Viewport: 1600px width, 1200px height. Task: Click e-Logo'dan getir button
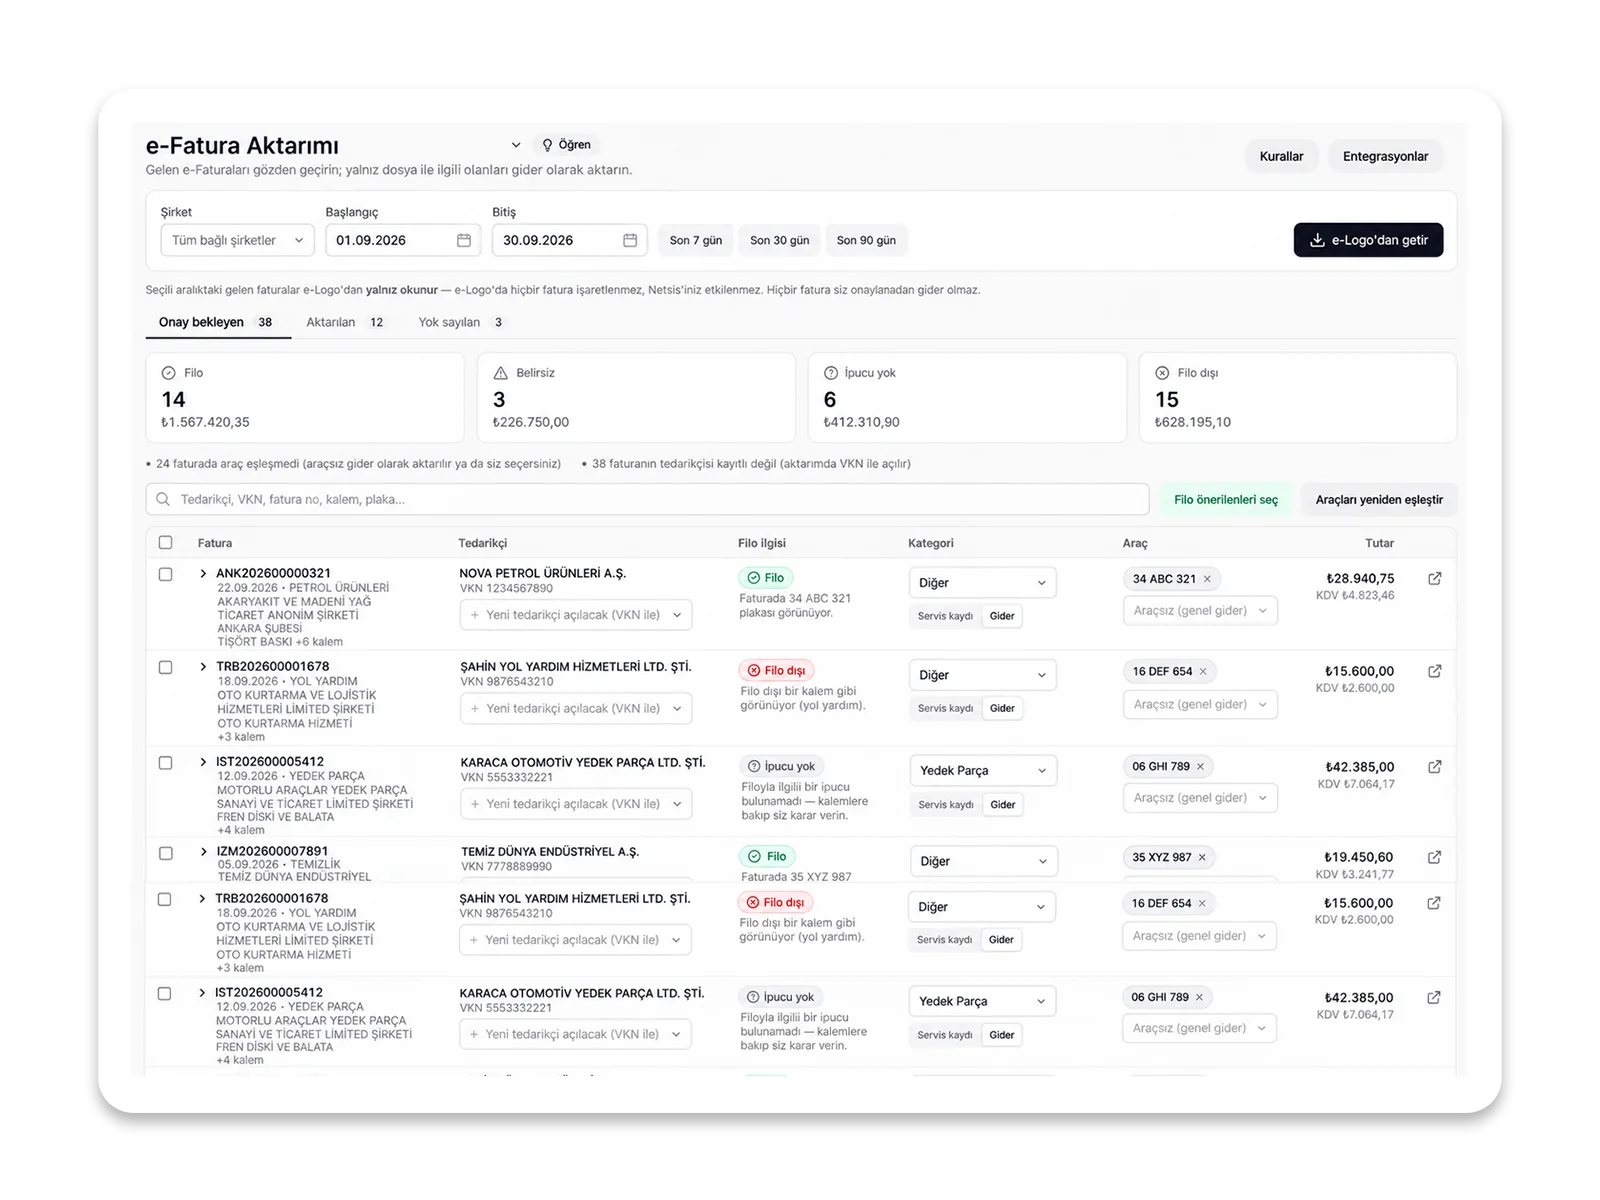[1368, 240]
